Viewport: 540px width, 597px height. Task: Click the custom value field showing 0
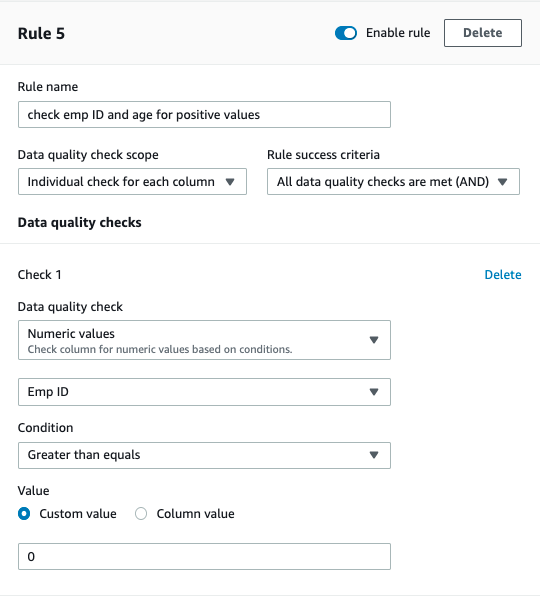click(x=204, y=557)
